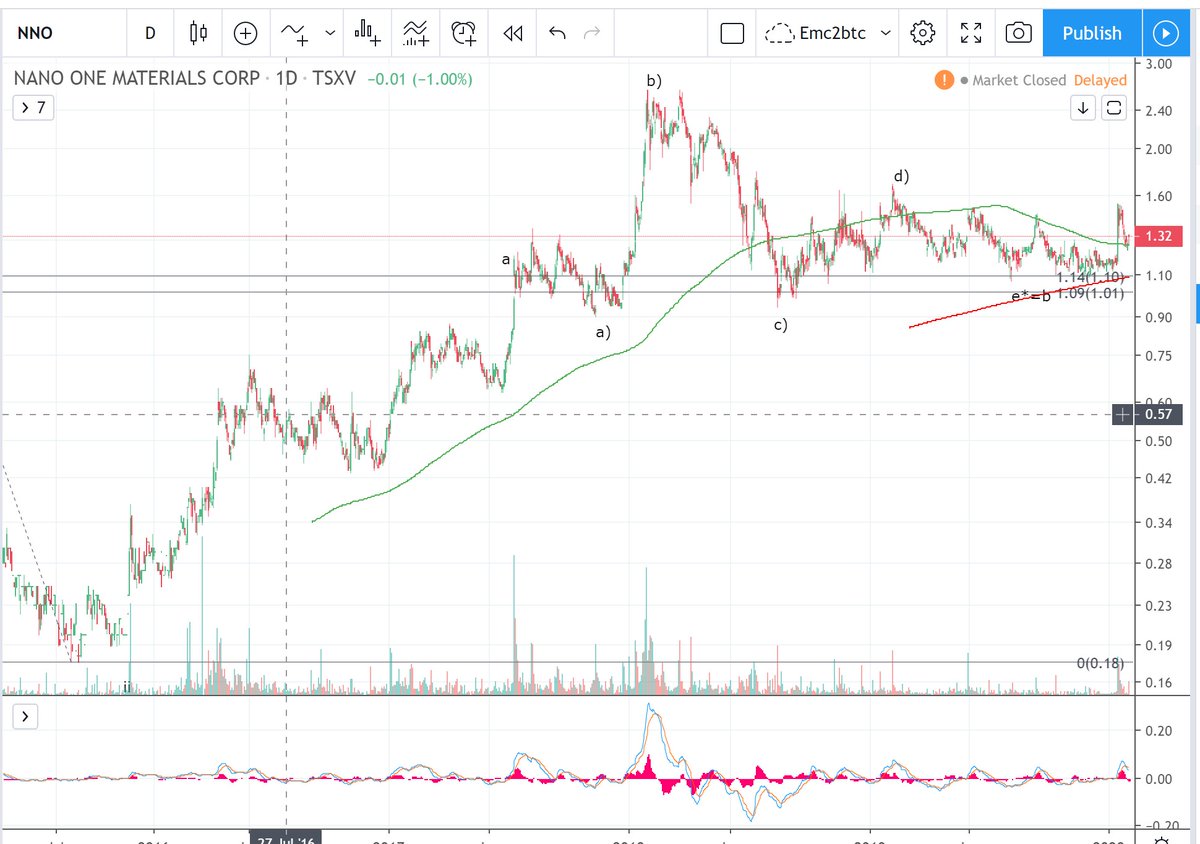Click the play button beside Publish
This screenshot has width=1200, height=844.
point(1165,33)
